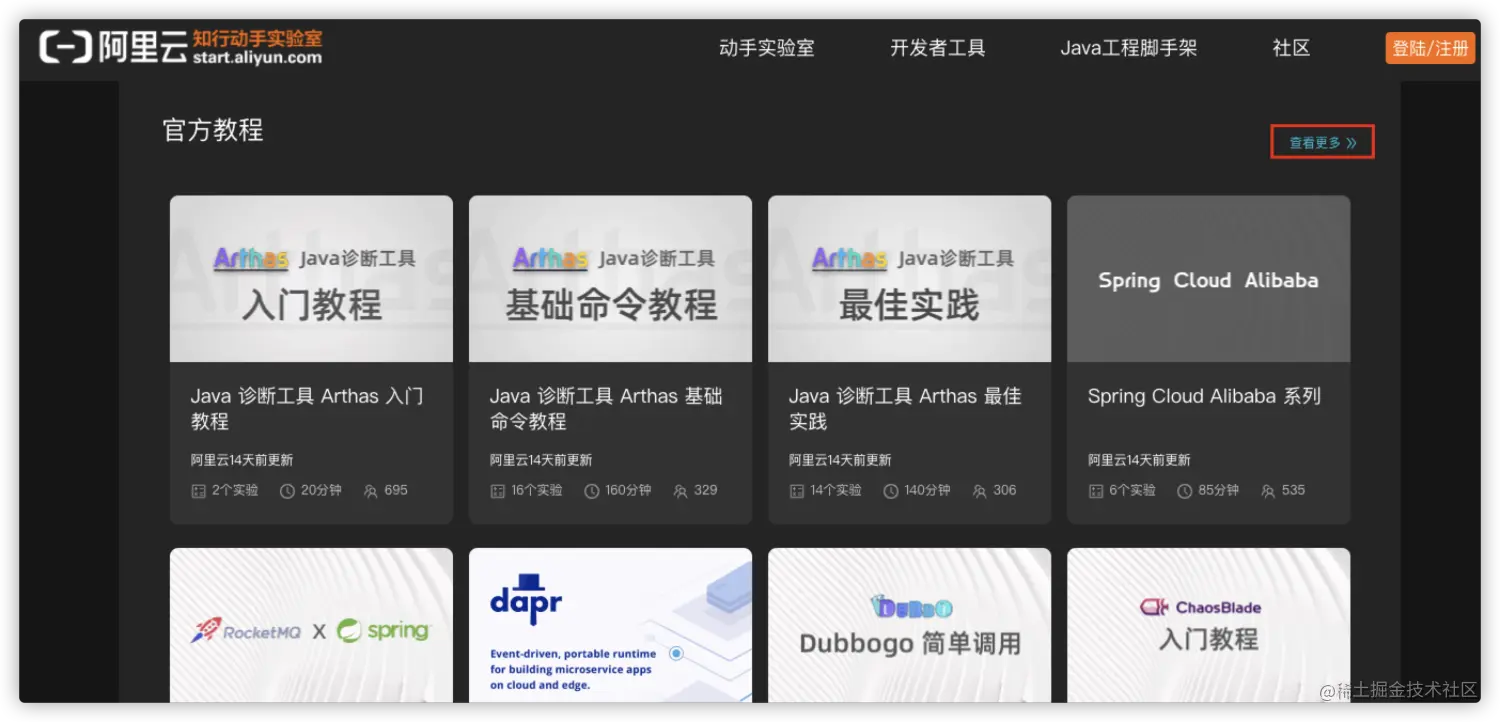1500x722 pixels.
Task: Click title Java 诊断工具 Arthas 基础命令教程
Action: (x=606, y=408)
